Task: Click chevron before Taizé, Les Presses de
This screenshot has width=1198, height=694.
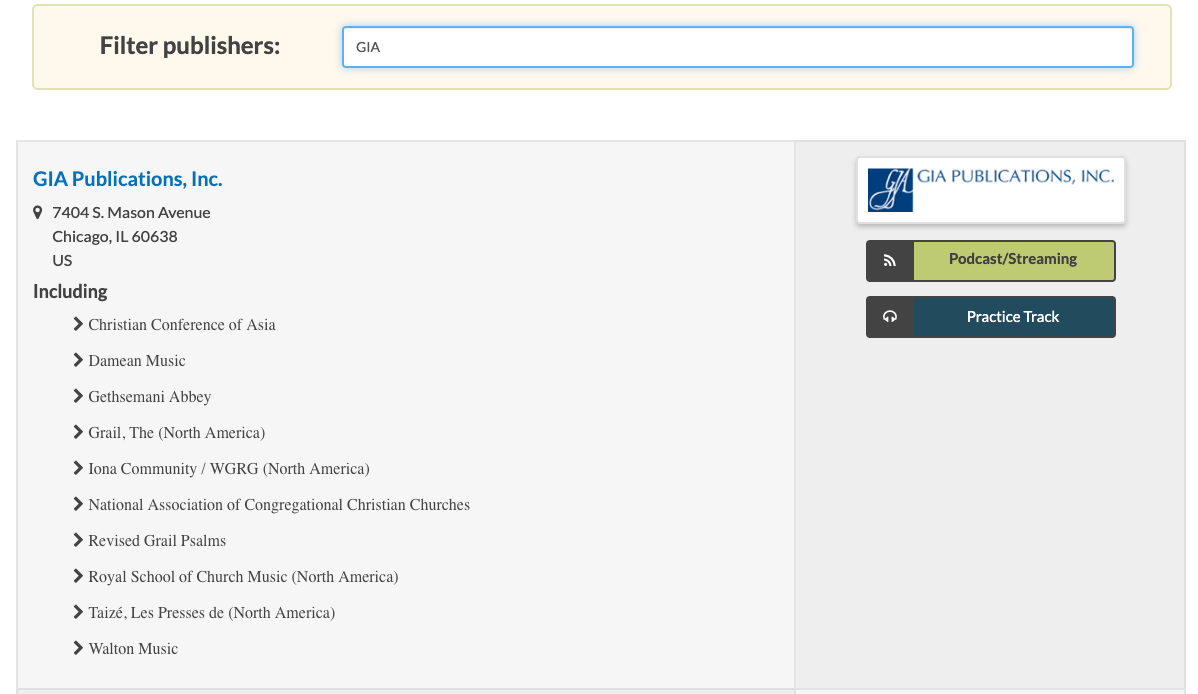Action: (78, 611)
